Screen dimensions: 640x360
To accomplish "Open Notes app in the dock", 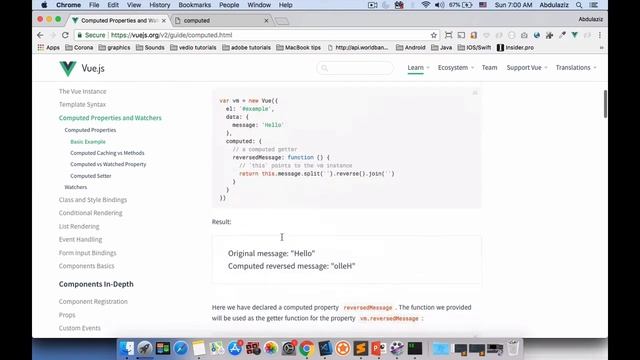I will [x=199, y=348].
